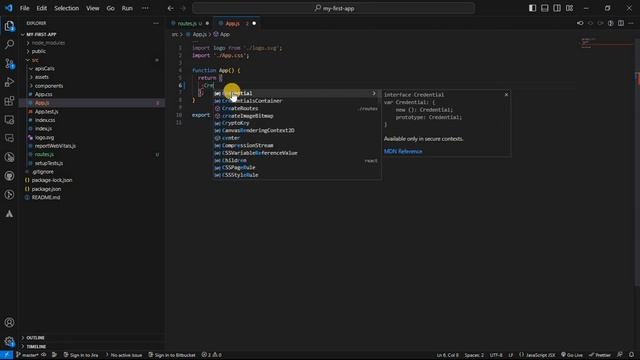Image resolution: width=640 pixels, height=360 pixels.
Task: Open the Extensions view
Action: pos(9,101)
